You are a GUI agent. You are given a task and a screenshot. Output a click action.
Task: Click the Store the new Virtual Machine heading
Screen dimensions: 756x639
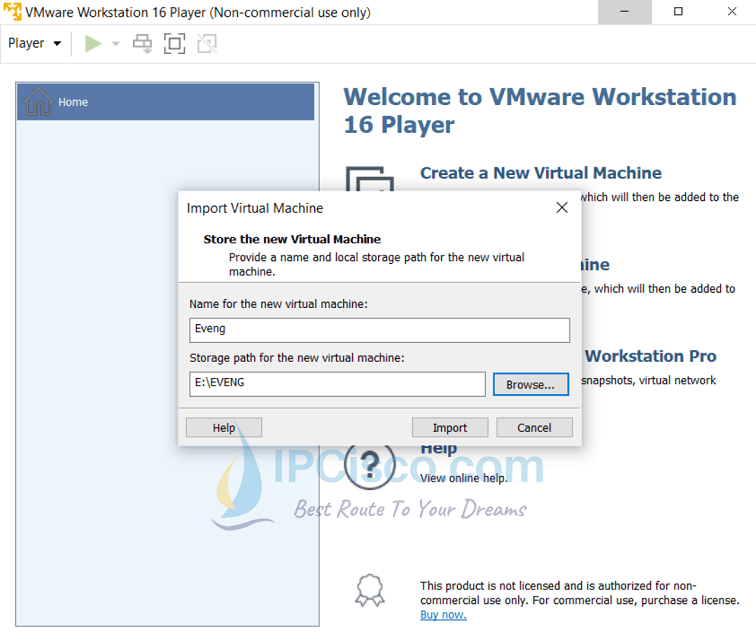pos(292,239)
